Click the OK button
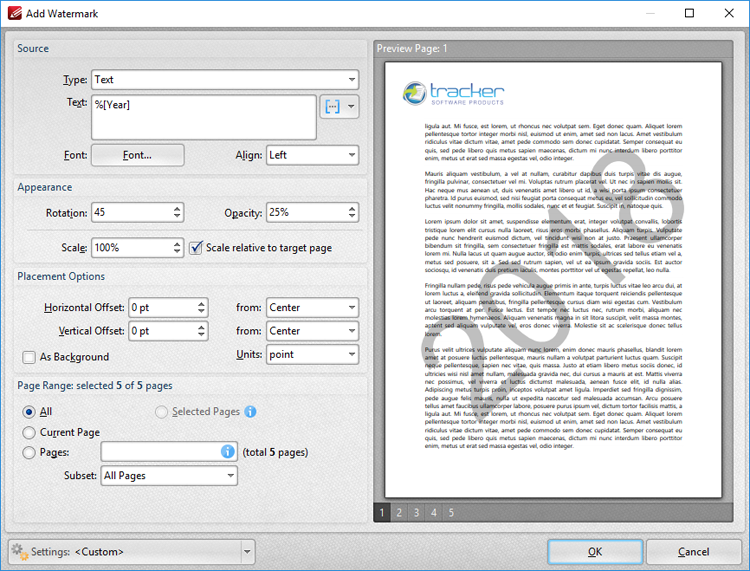Viewport: 750px width, 571px height. click(595, 552)
